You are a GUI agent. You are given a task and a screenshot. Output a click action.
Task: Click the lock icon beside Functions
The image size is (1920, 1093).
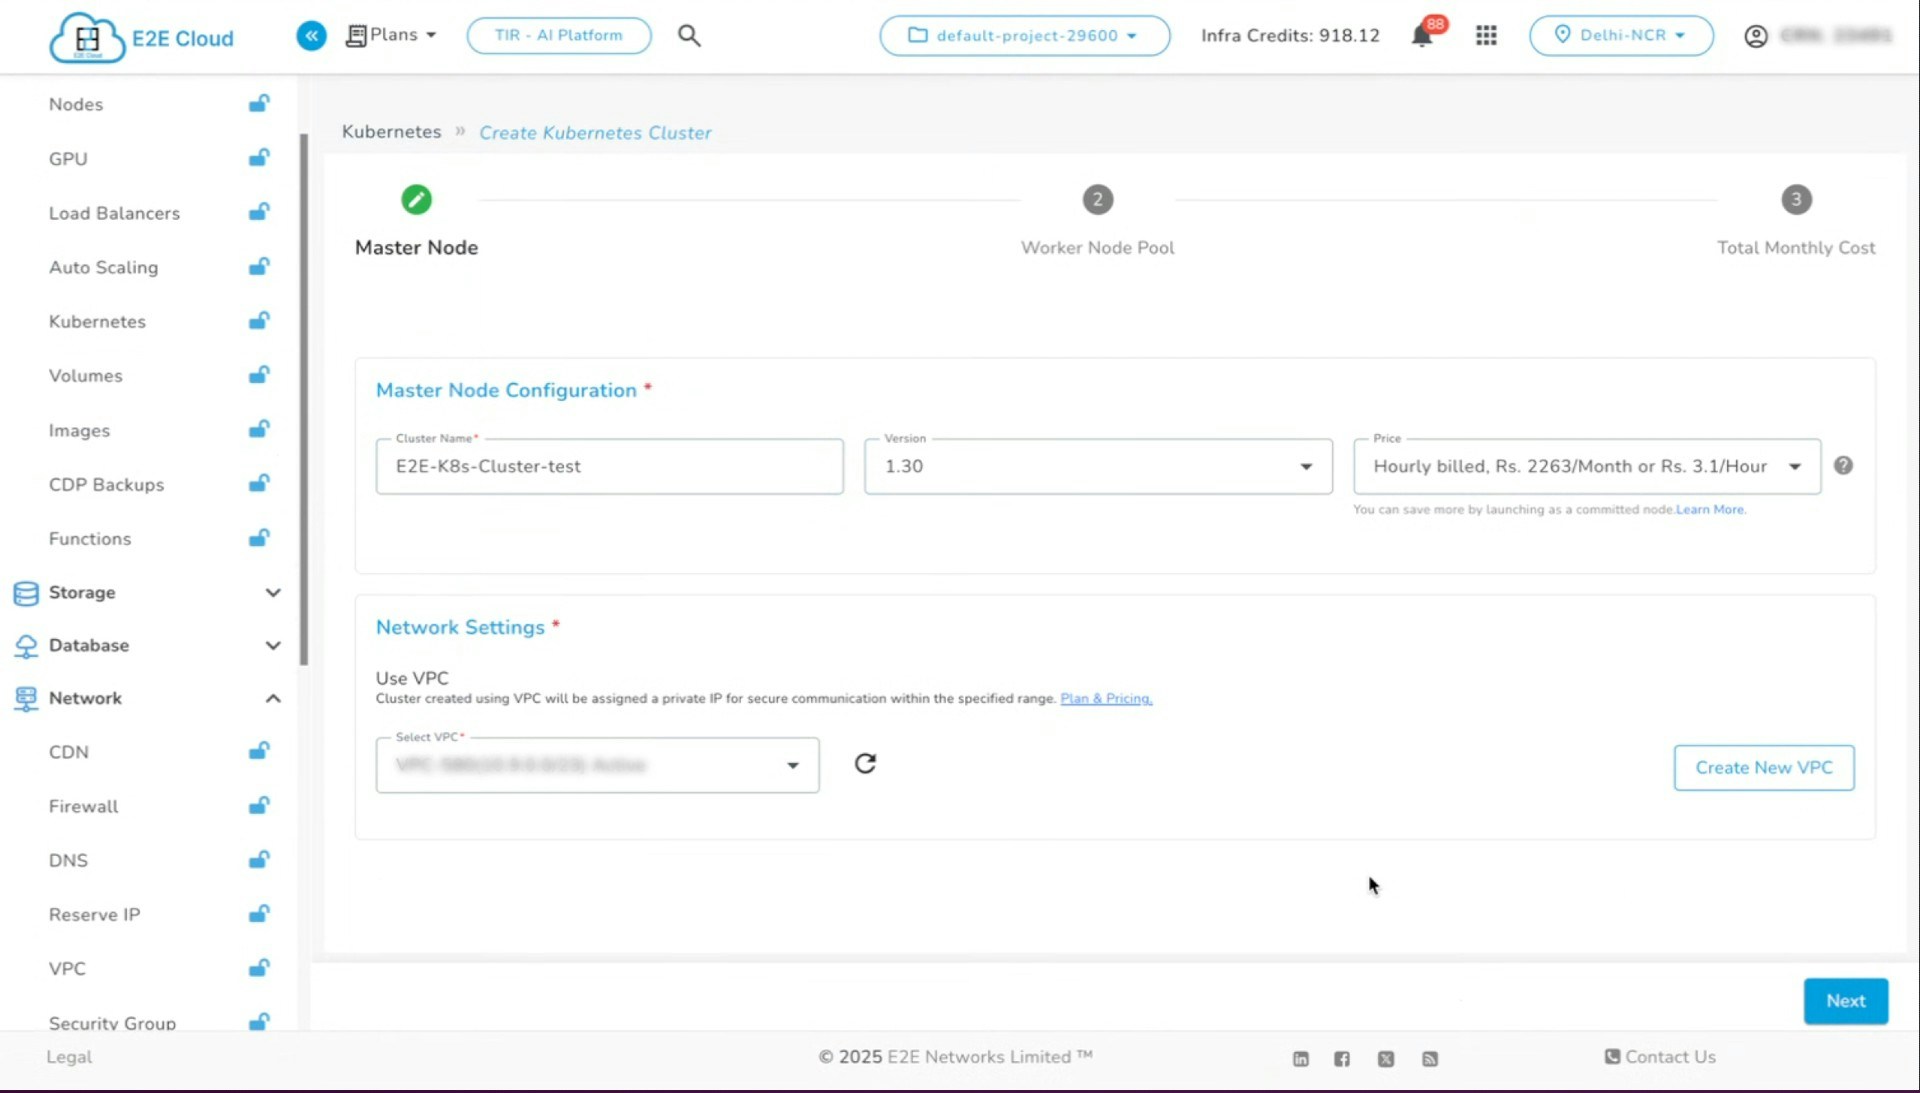coord(259,537)
